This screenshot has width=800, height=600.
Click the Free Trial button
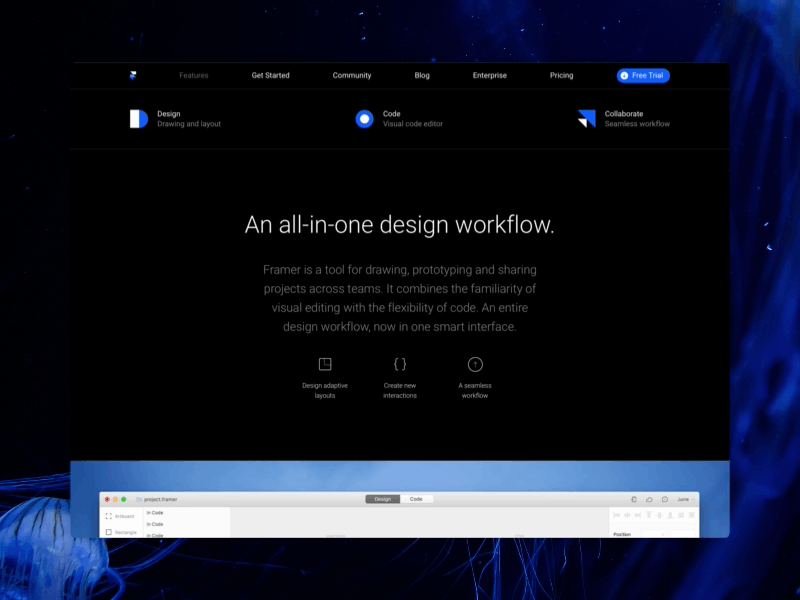click(643, 76)
